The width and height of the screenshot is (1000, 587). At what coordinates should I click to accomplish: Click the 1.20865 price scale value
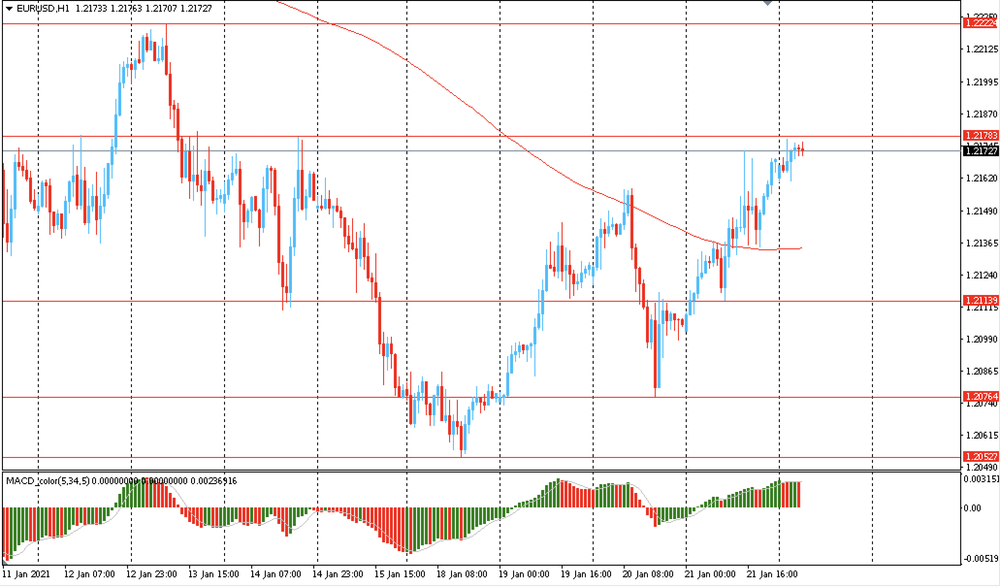pos(982,371)
